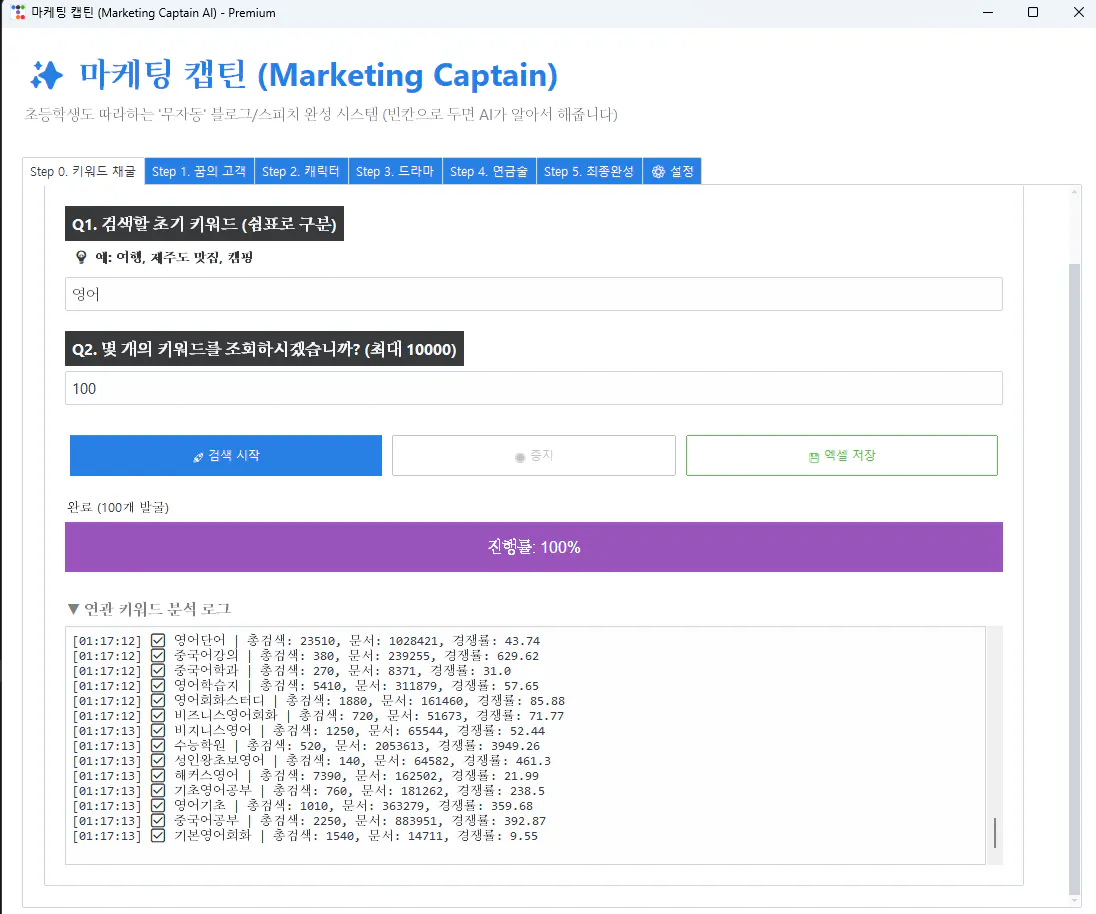Screen dimensions: 1096x914
Task: Toggle the checkbox next to 영어단어 log entry
Action: tap(158, 639)
